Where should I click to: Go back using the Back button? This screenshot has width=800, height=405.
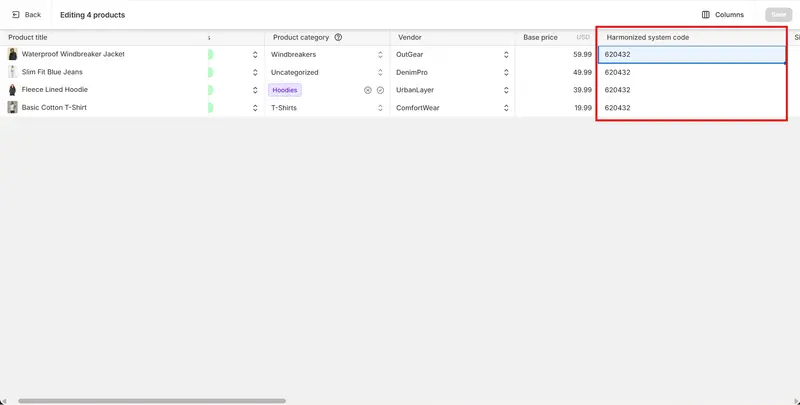click(26, 15)
